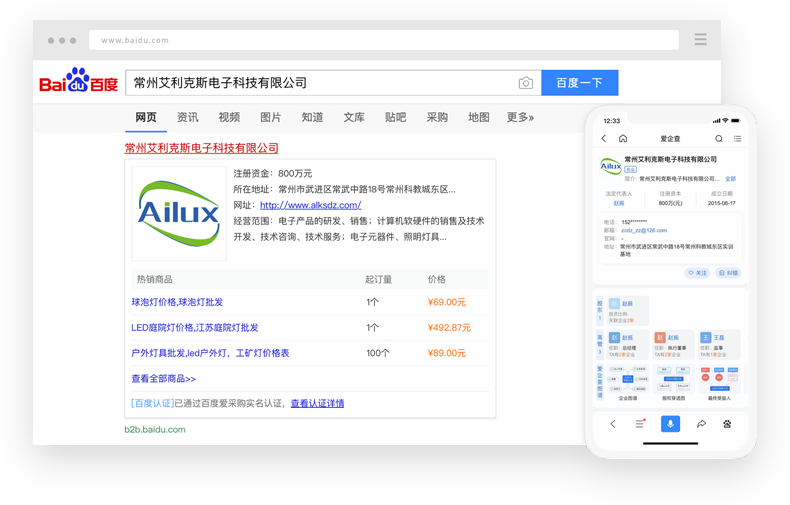Viewport: 790px width, 505px height.
Task: Expand 查看全部商品>> product list
Action: click(163, 379)
